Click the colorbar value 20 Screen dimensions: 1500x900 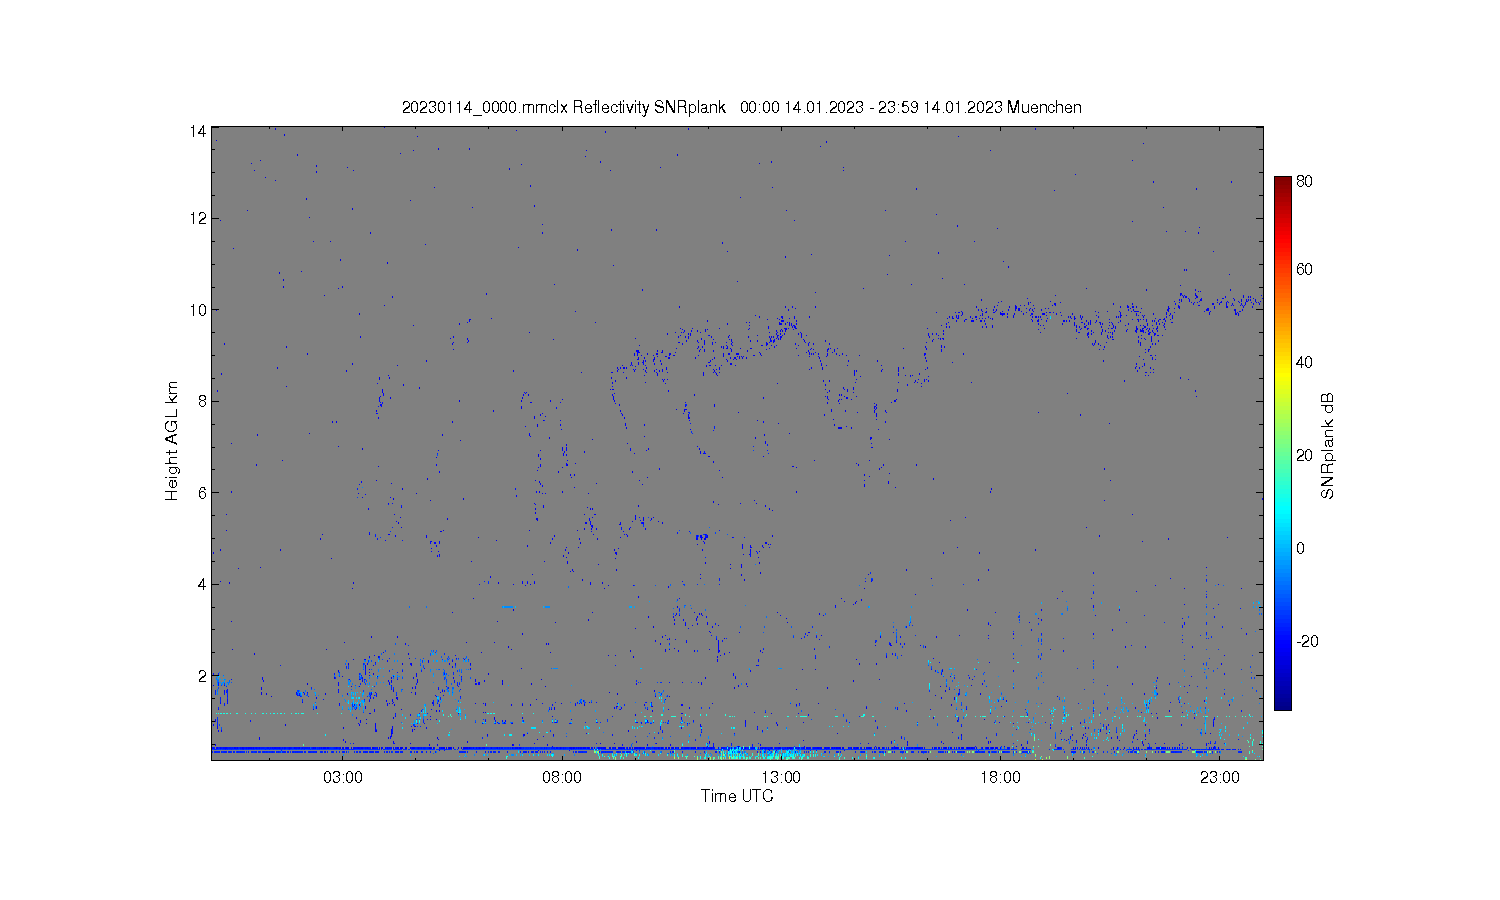point(1304,455)
